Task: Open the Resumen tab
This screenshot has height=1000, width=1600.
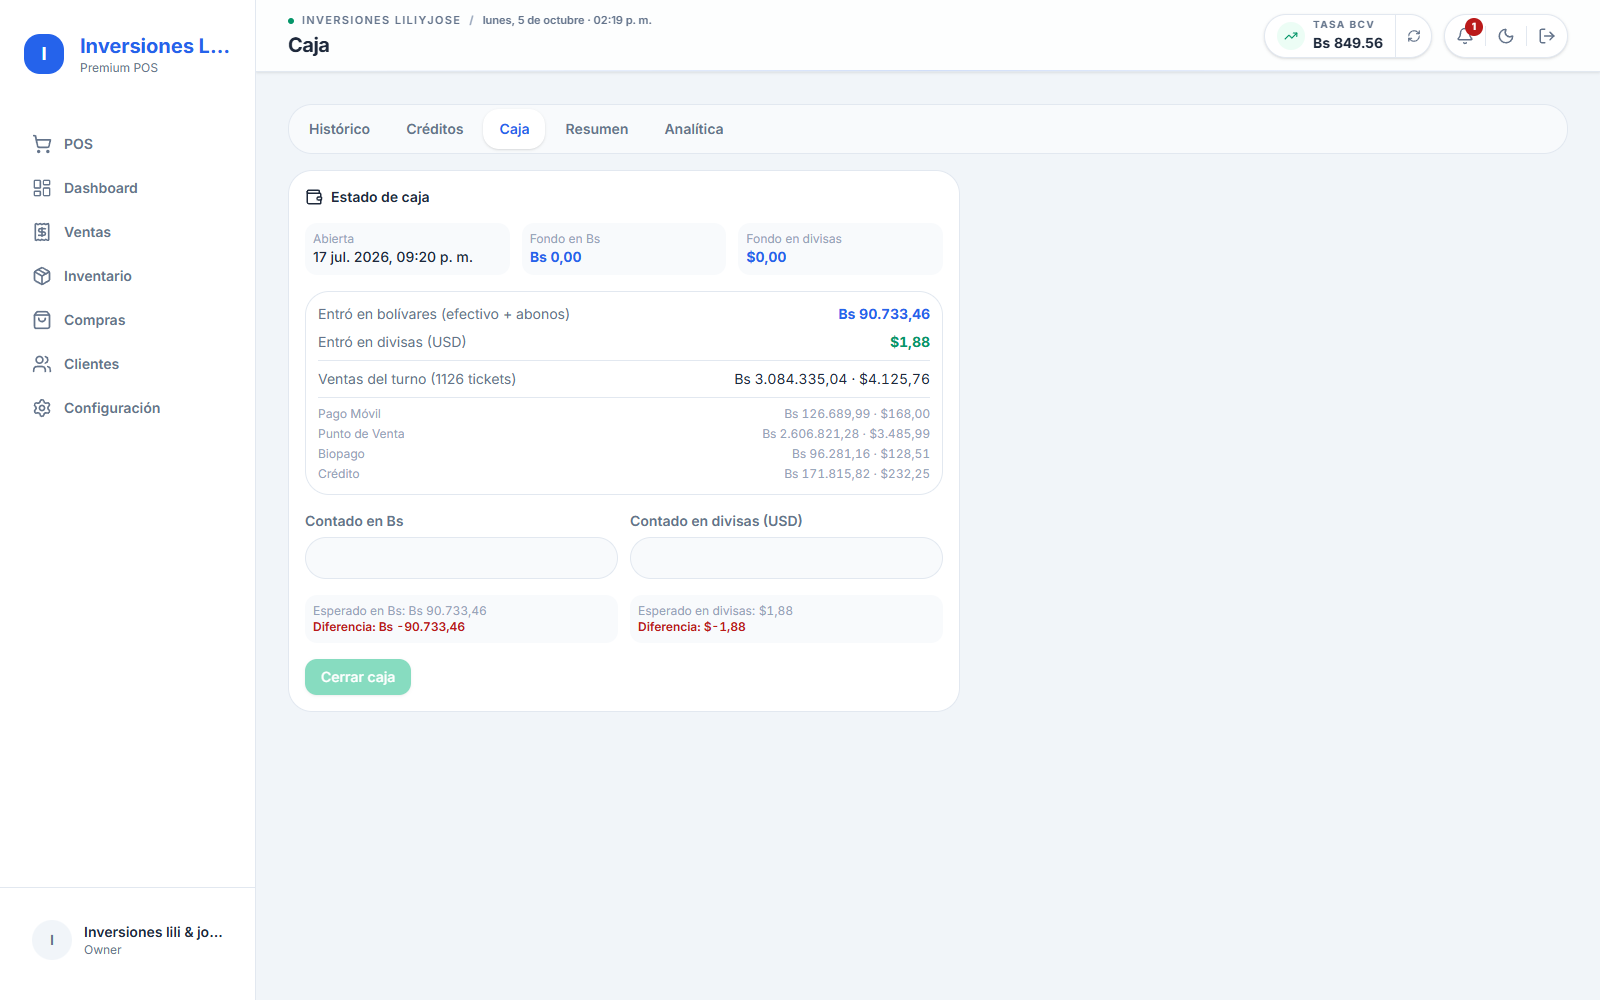Action: (x=597, y=129)
